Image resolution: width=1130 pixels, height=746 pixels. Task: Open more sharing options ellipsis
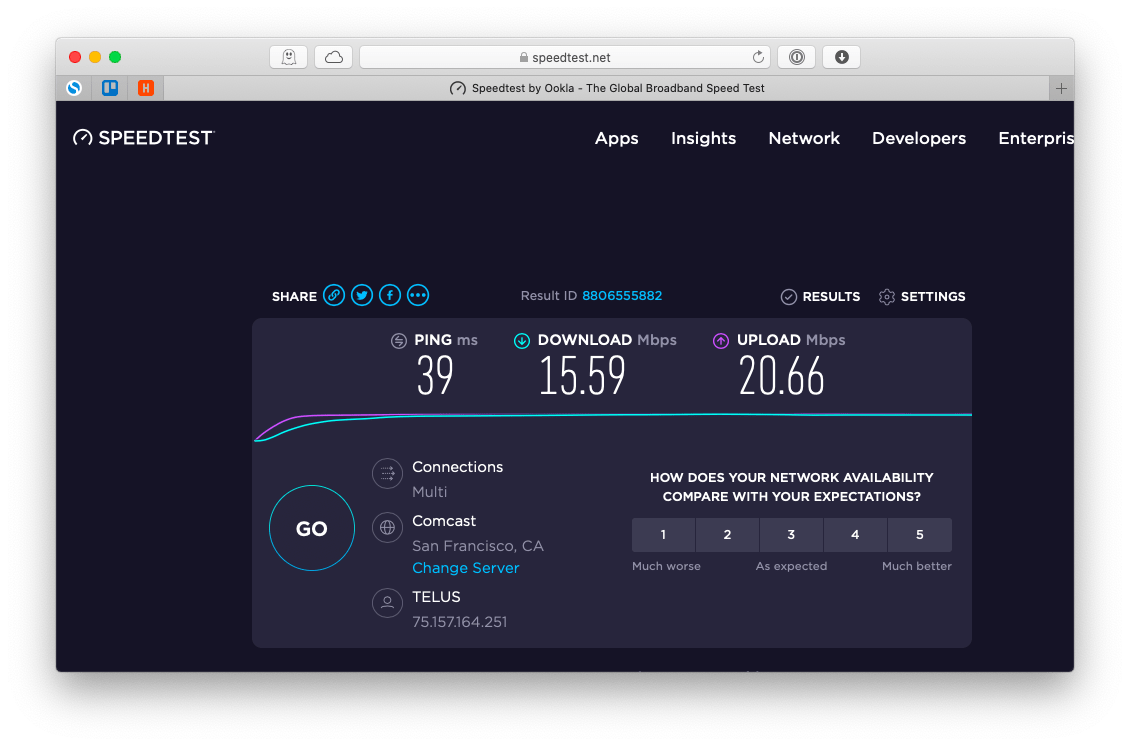pyautogui.click(x=418, y=295)
